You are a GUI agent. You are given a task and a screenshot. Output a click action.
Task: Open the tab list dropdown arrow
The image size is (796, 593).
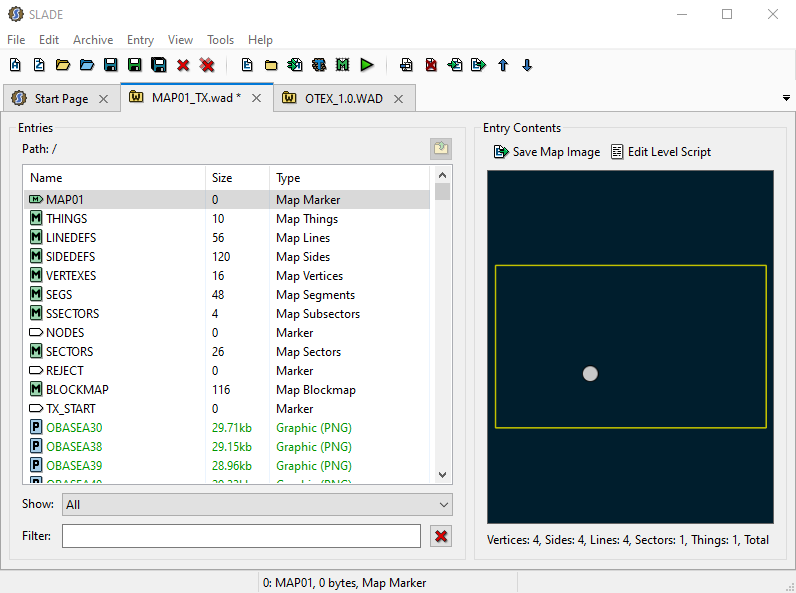pyautogui.click(x=786, y=98)
